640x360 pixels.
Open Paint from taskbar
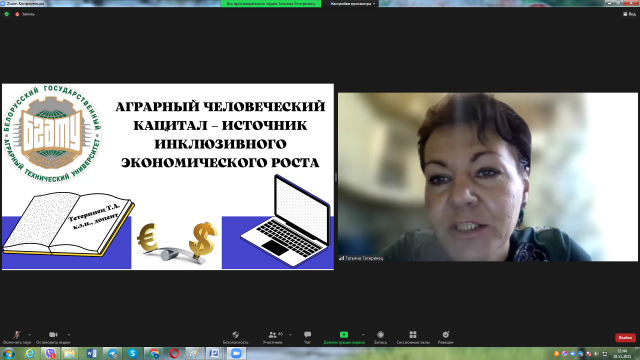tap(195, 353)
